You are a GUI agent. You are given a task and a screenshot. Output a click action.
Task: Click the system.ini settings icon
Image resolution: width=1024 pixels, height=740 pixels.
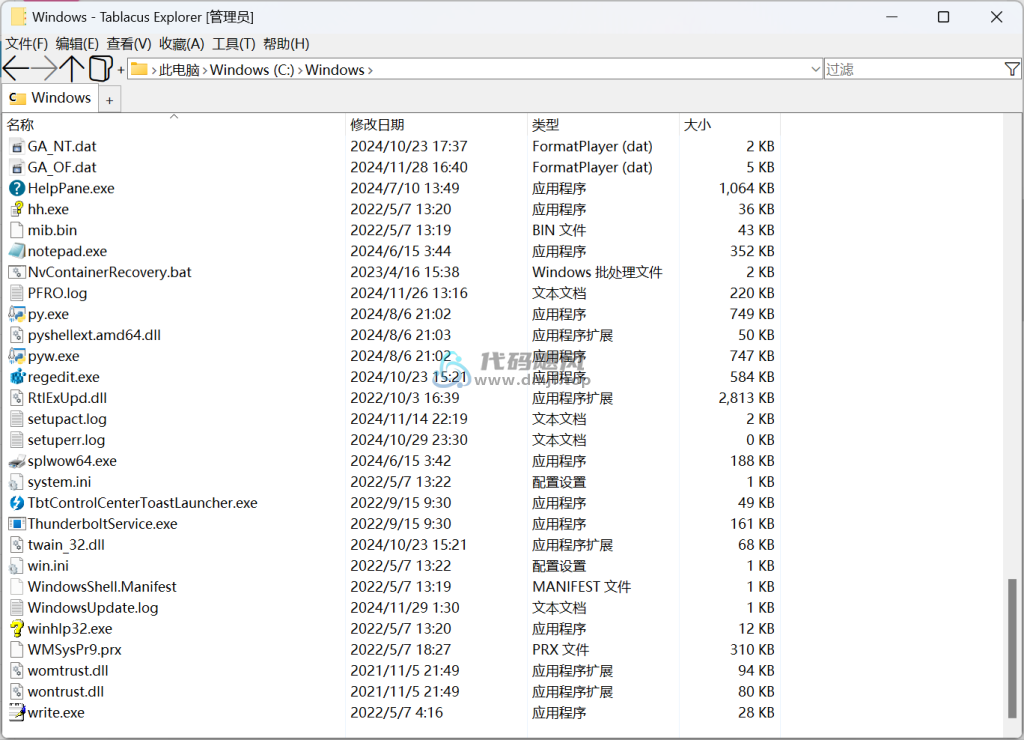(17, 482)
